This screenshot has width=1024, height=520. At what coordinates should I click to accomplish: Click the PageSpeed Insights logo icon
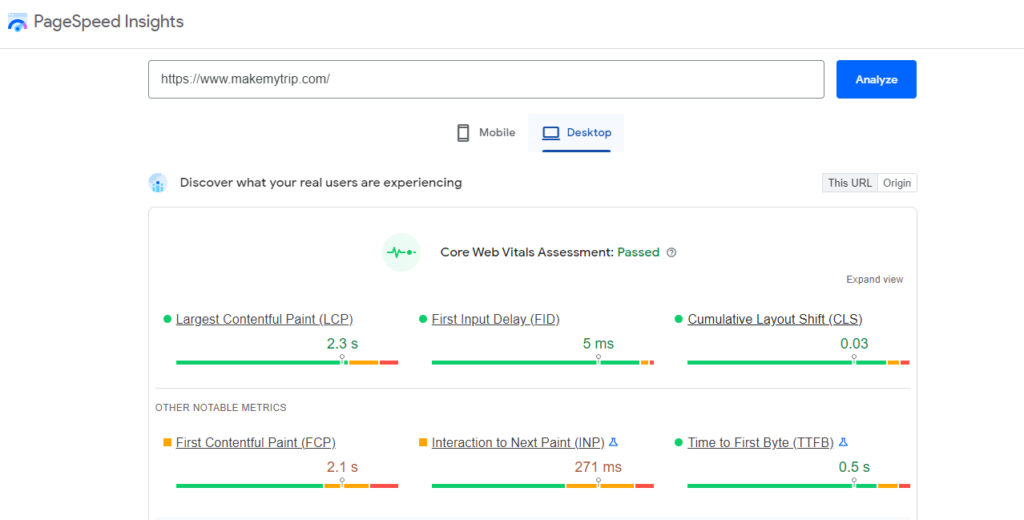17,22
